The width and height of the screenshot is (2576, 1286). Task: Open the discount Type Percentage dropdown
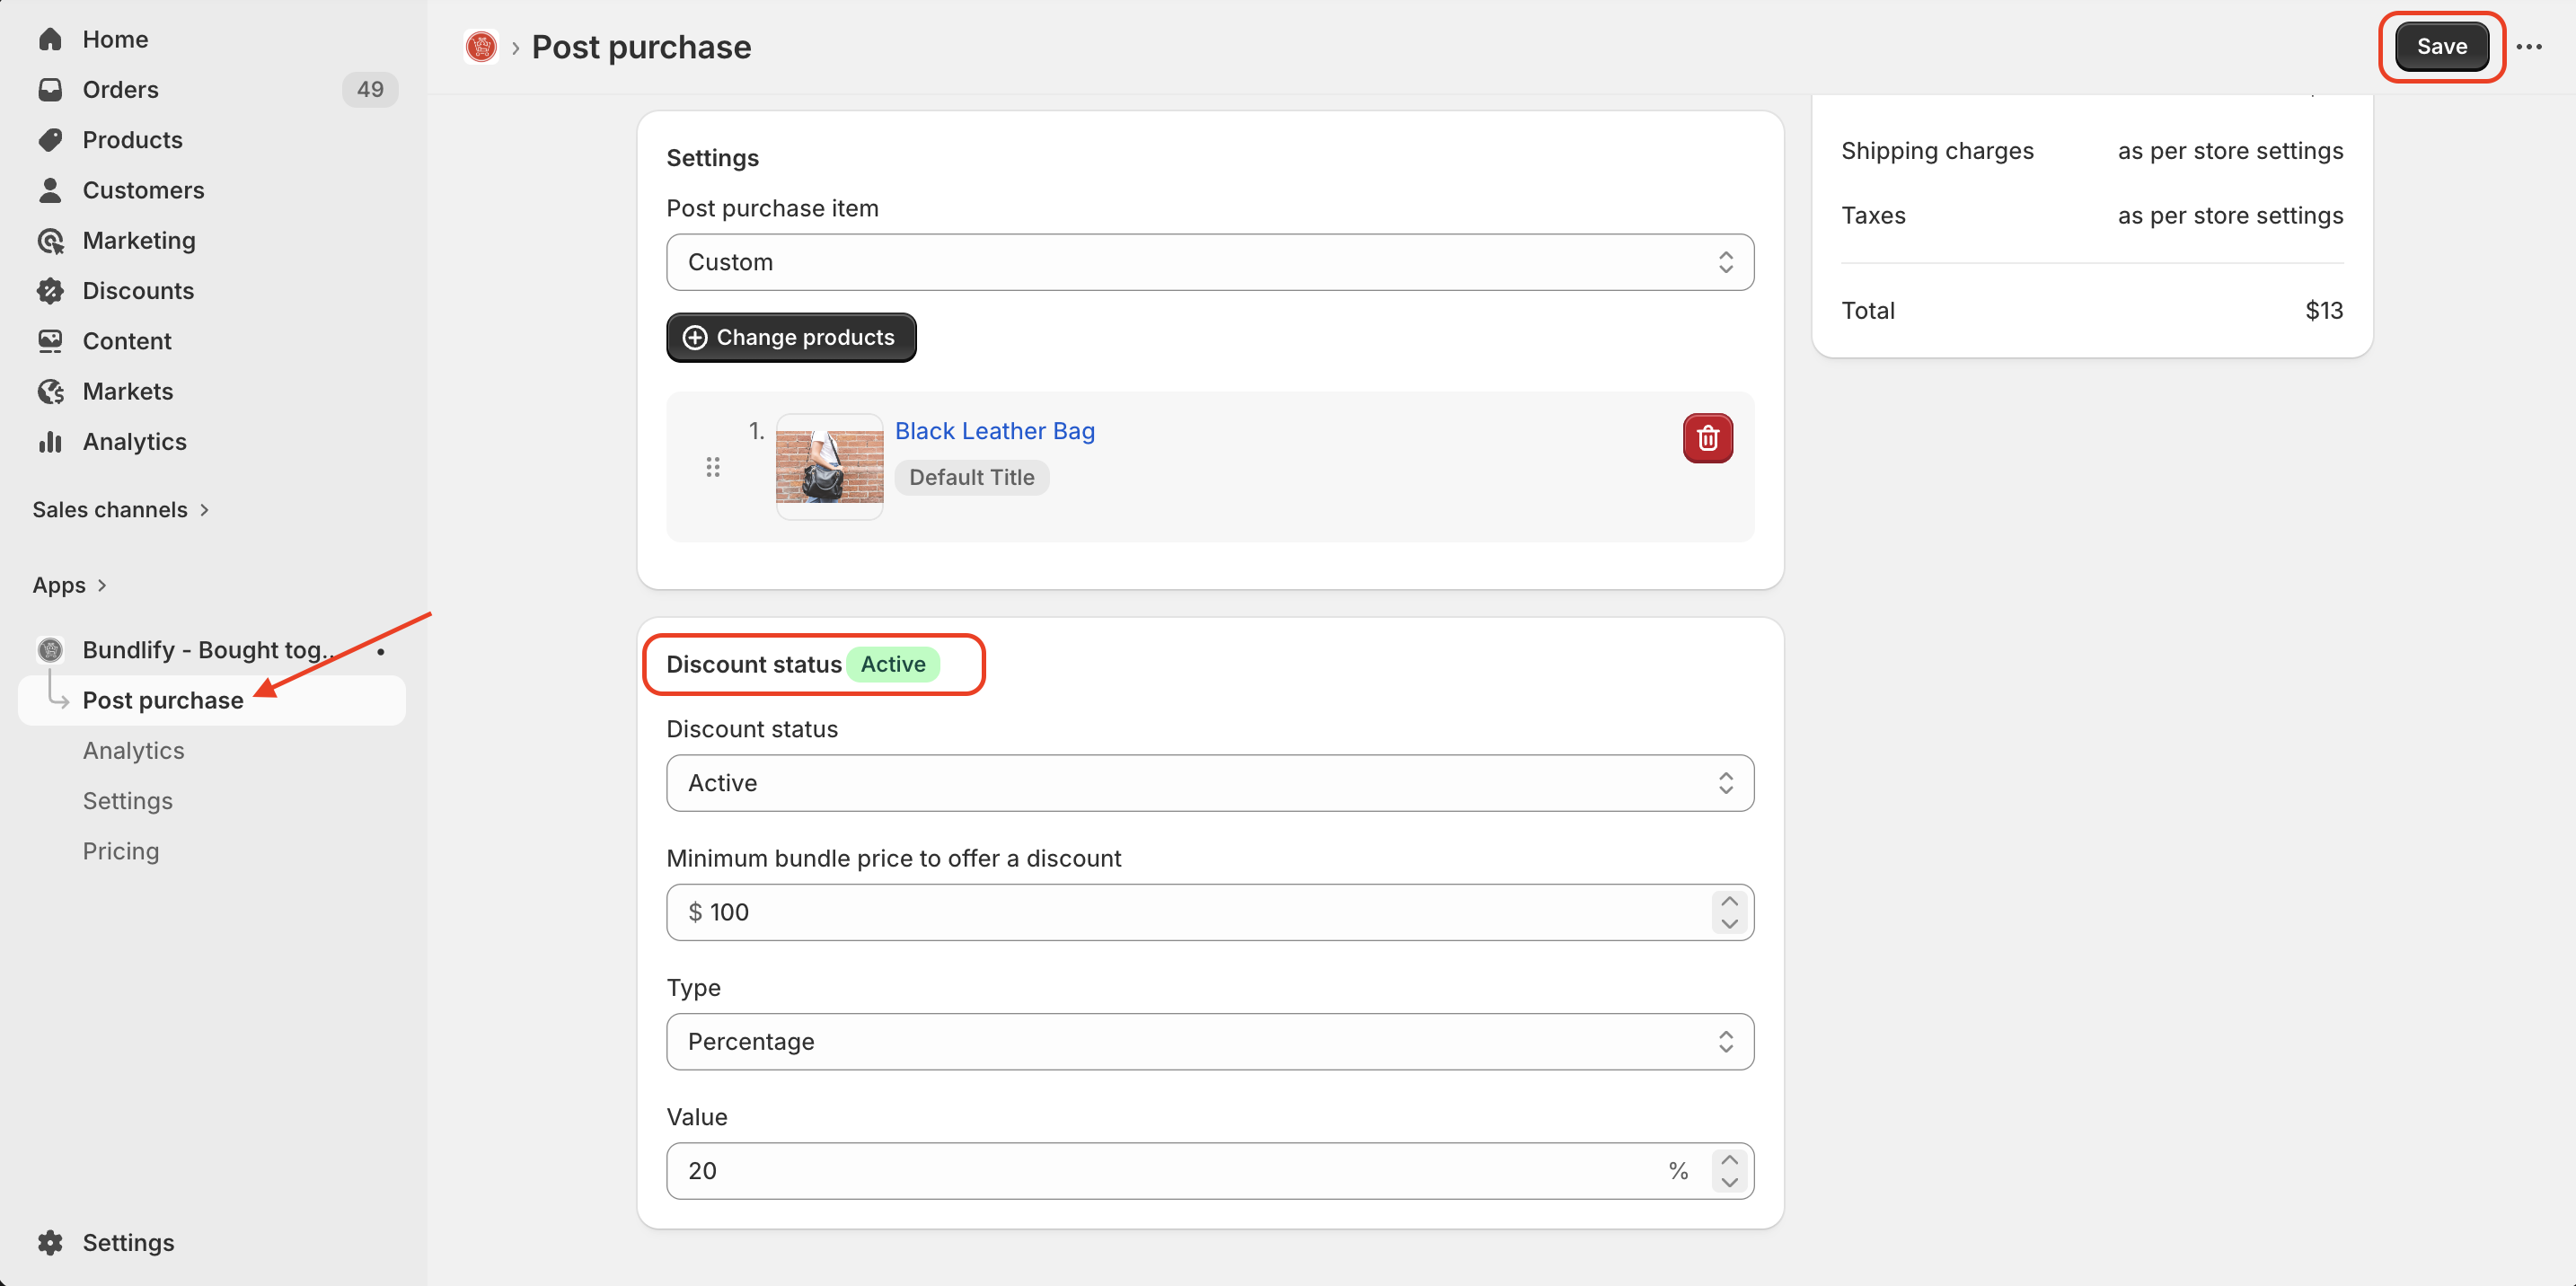[1209, 1042]
